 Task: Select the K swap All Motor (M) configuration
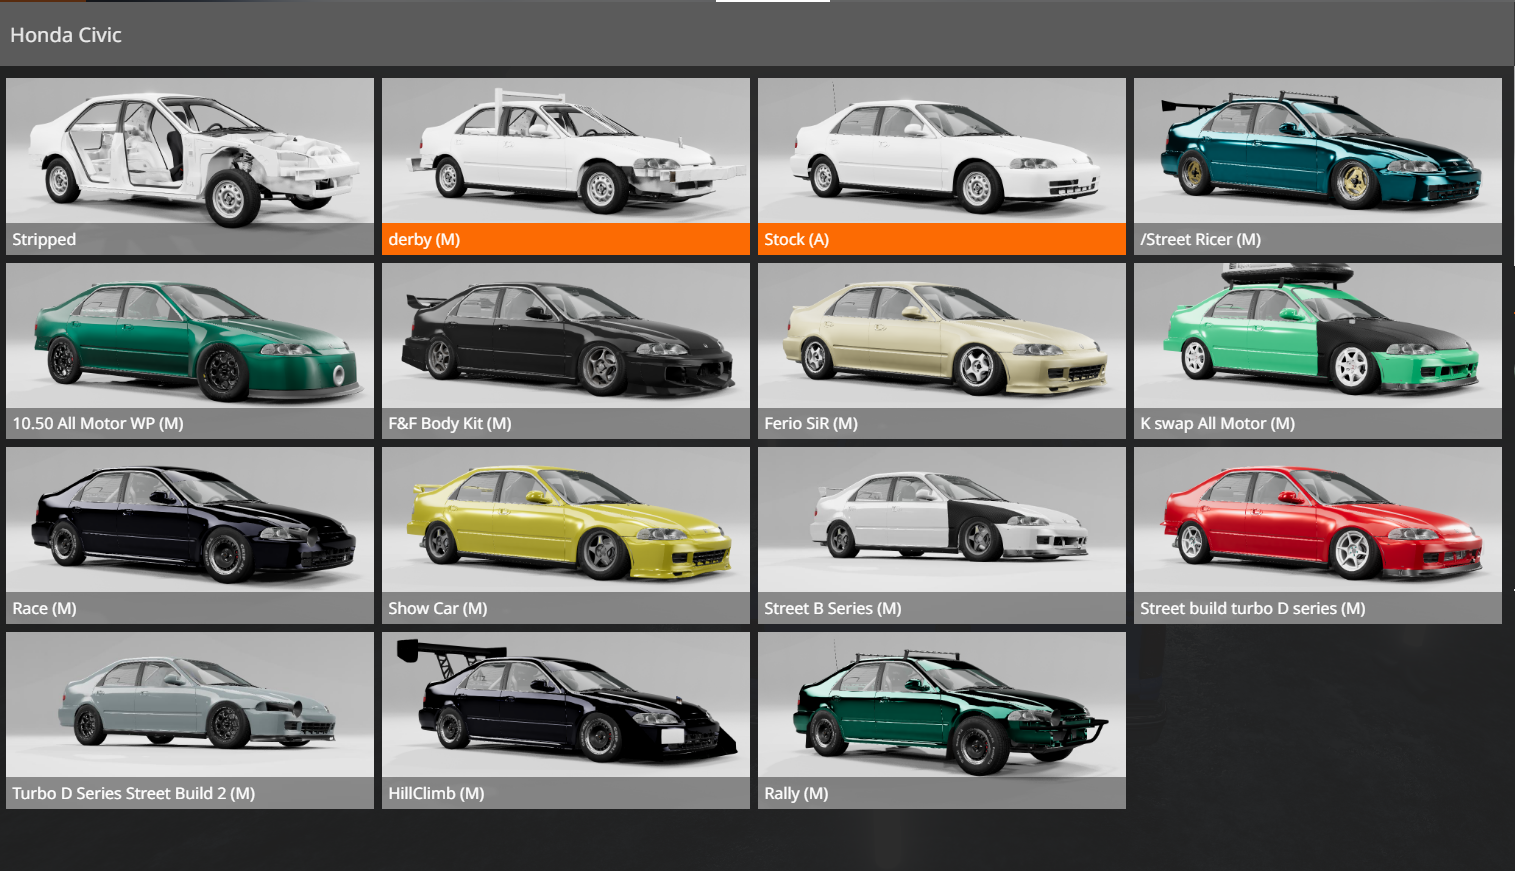pyautogui.click(x=1318, y=351)
